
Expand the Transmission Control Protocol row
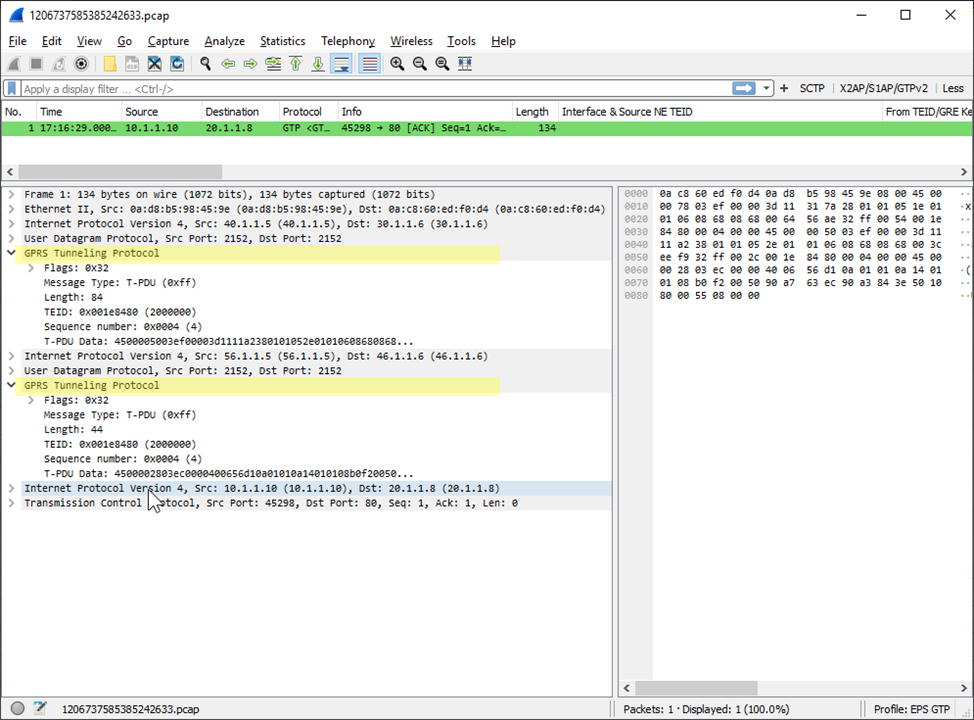click(x=11, y=503)
